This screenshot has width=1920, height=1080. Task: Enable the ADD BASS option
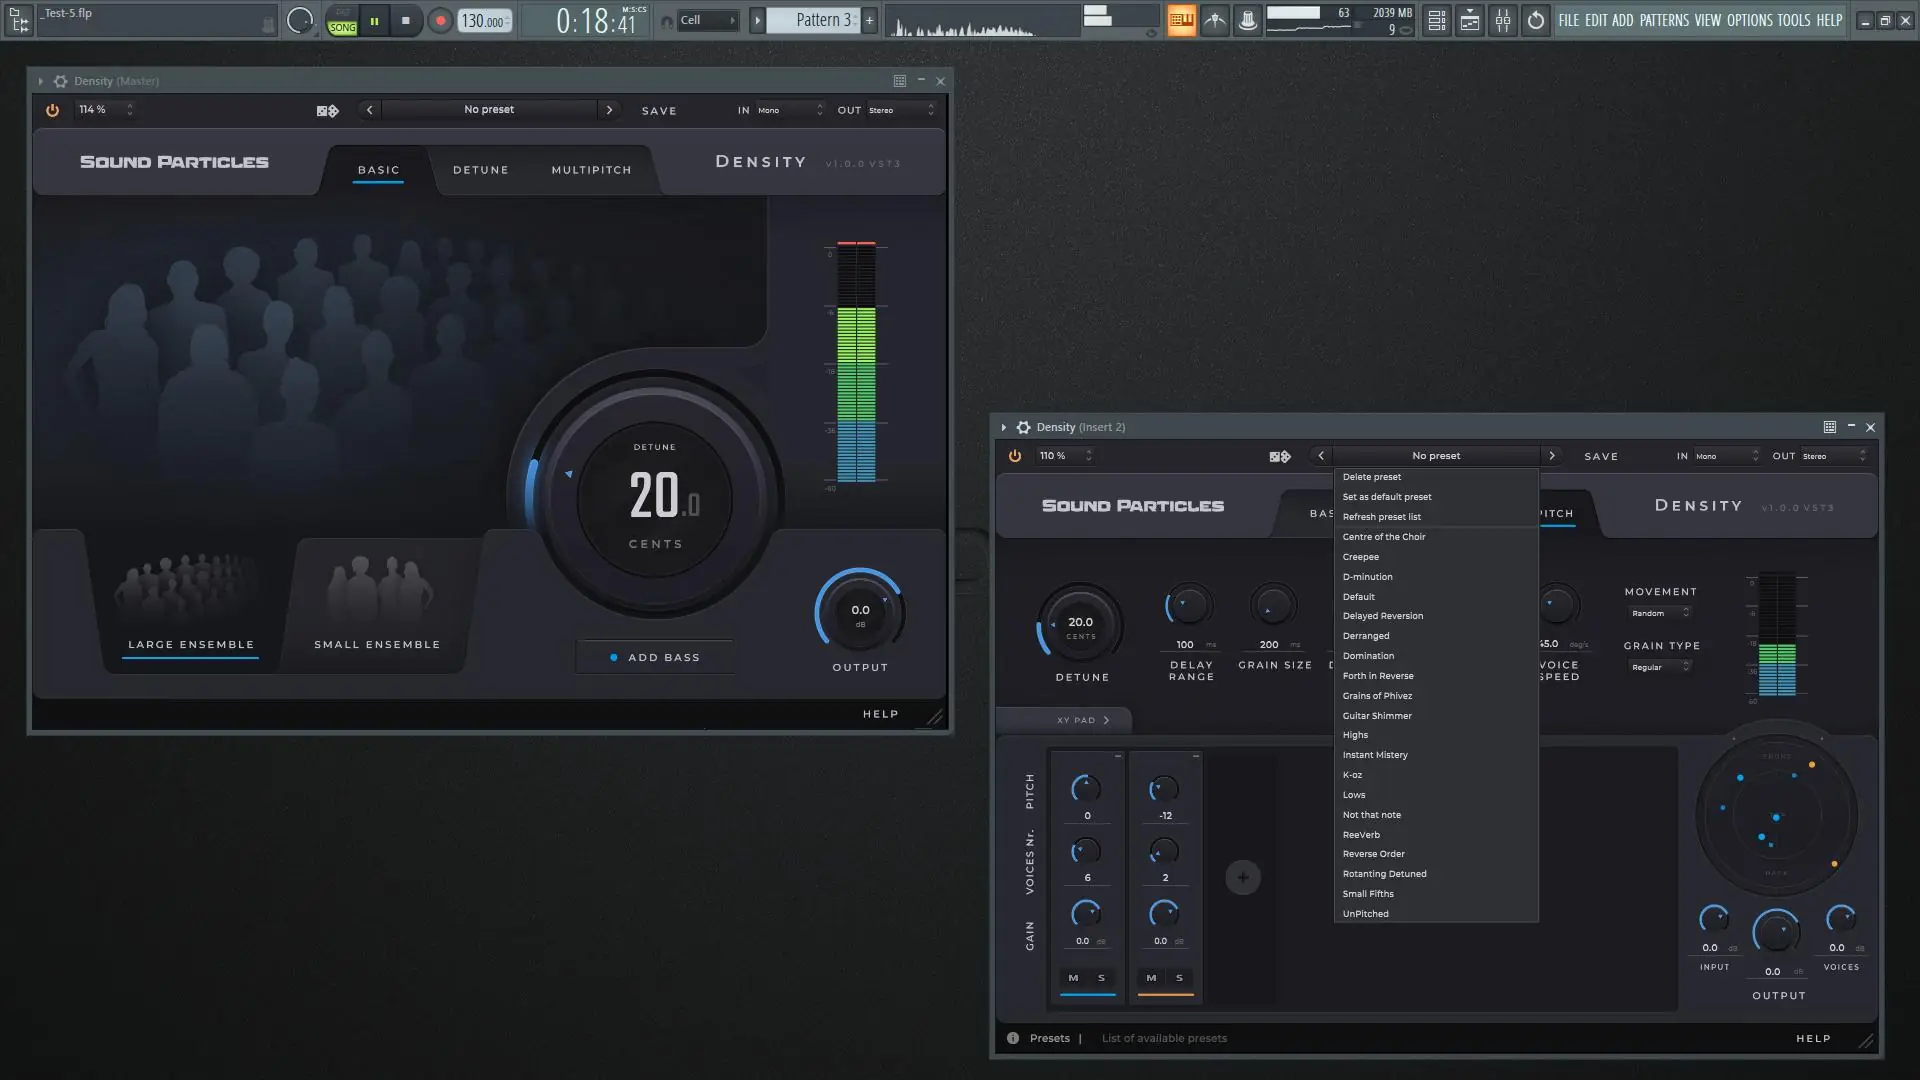point(655,657)
